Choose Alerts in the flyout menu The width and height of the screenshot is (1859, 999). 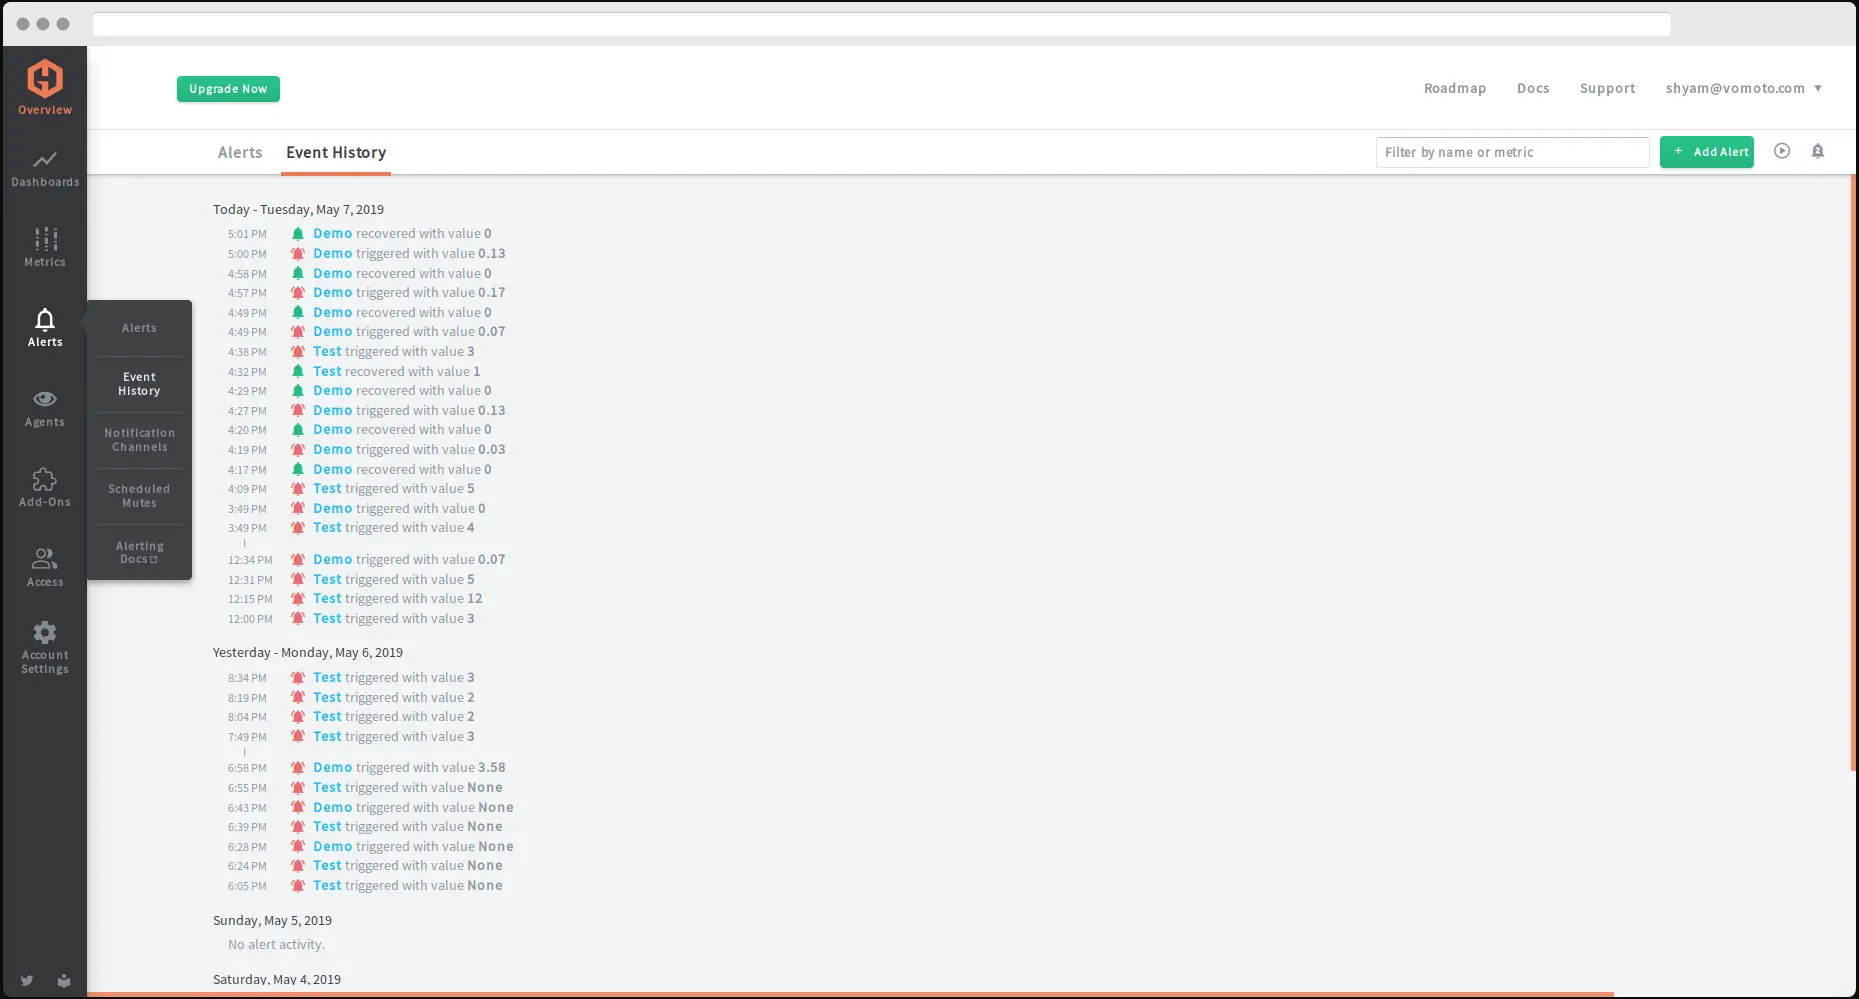[139, 328]
